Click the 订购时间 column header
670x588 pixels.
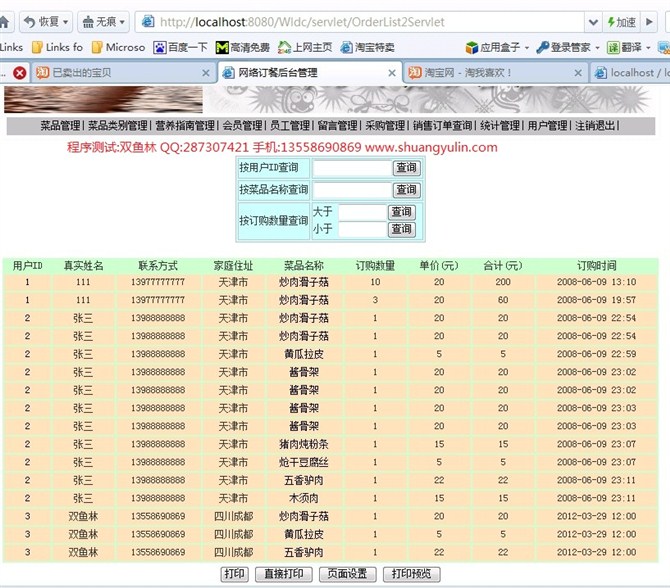597,266
